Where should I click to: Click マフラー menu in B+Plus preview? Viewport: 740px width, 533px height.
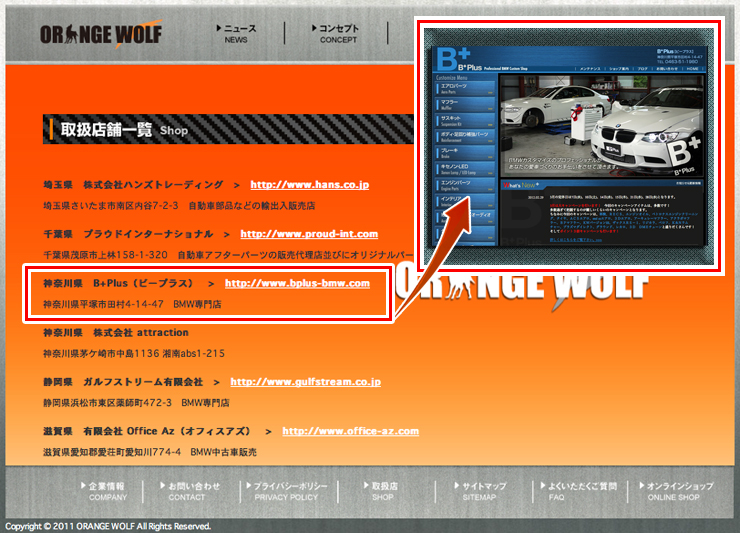tap(465, 104)
